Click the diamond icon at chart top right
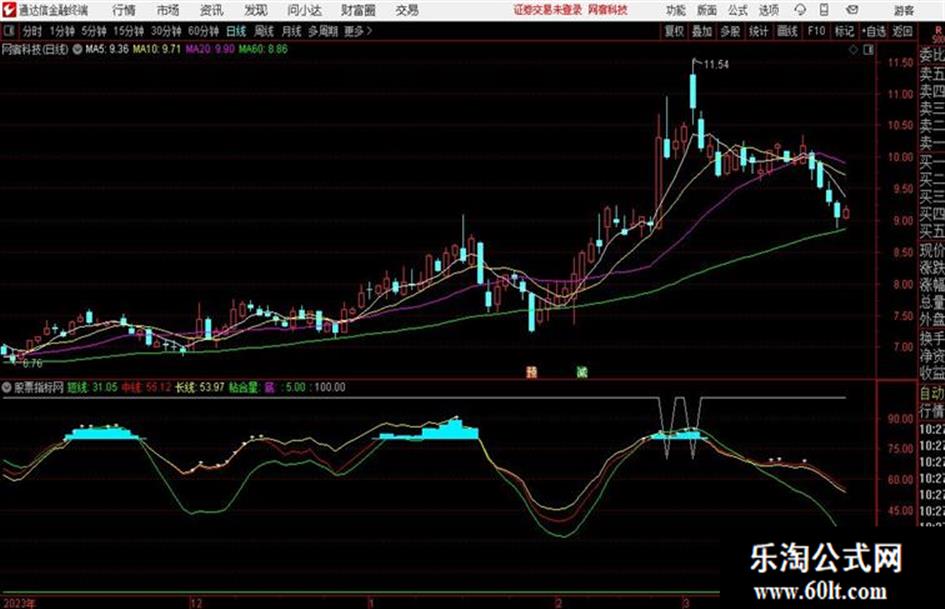945x609 pixels. click(x=853, y=50)
